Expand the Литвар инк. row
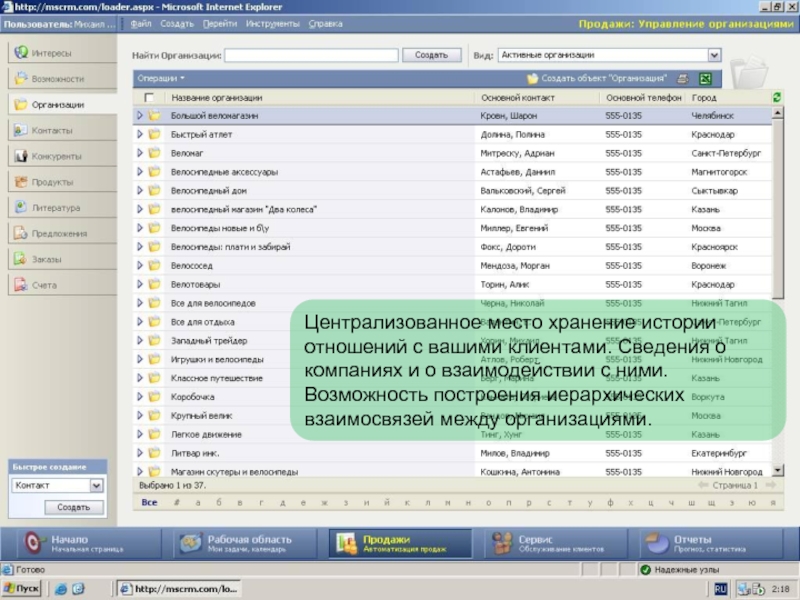800x600 pixels. pos(140,453)
